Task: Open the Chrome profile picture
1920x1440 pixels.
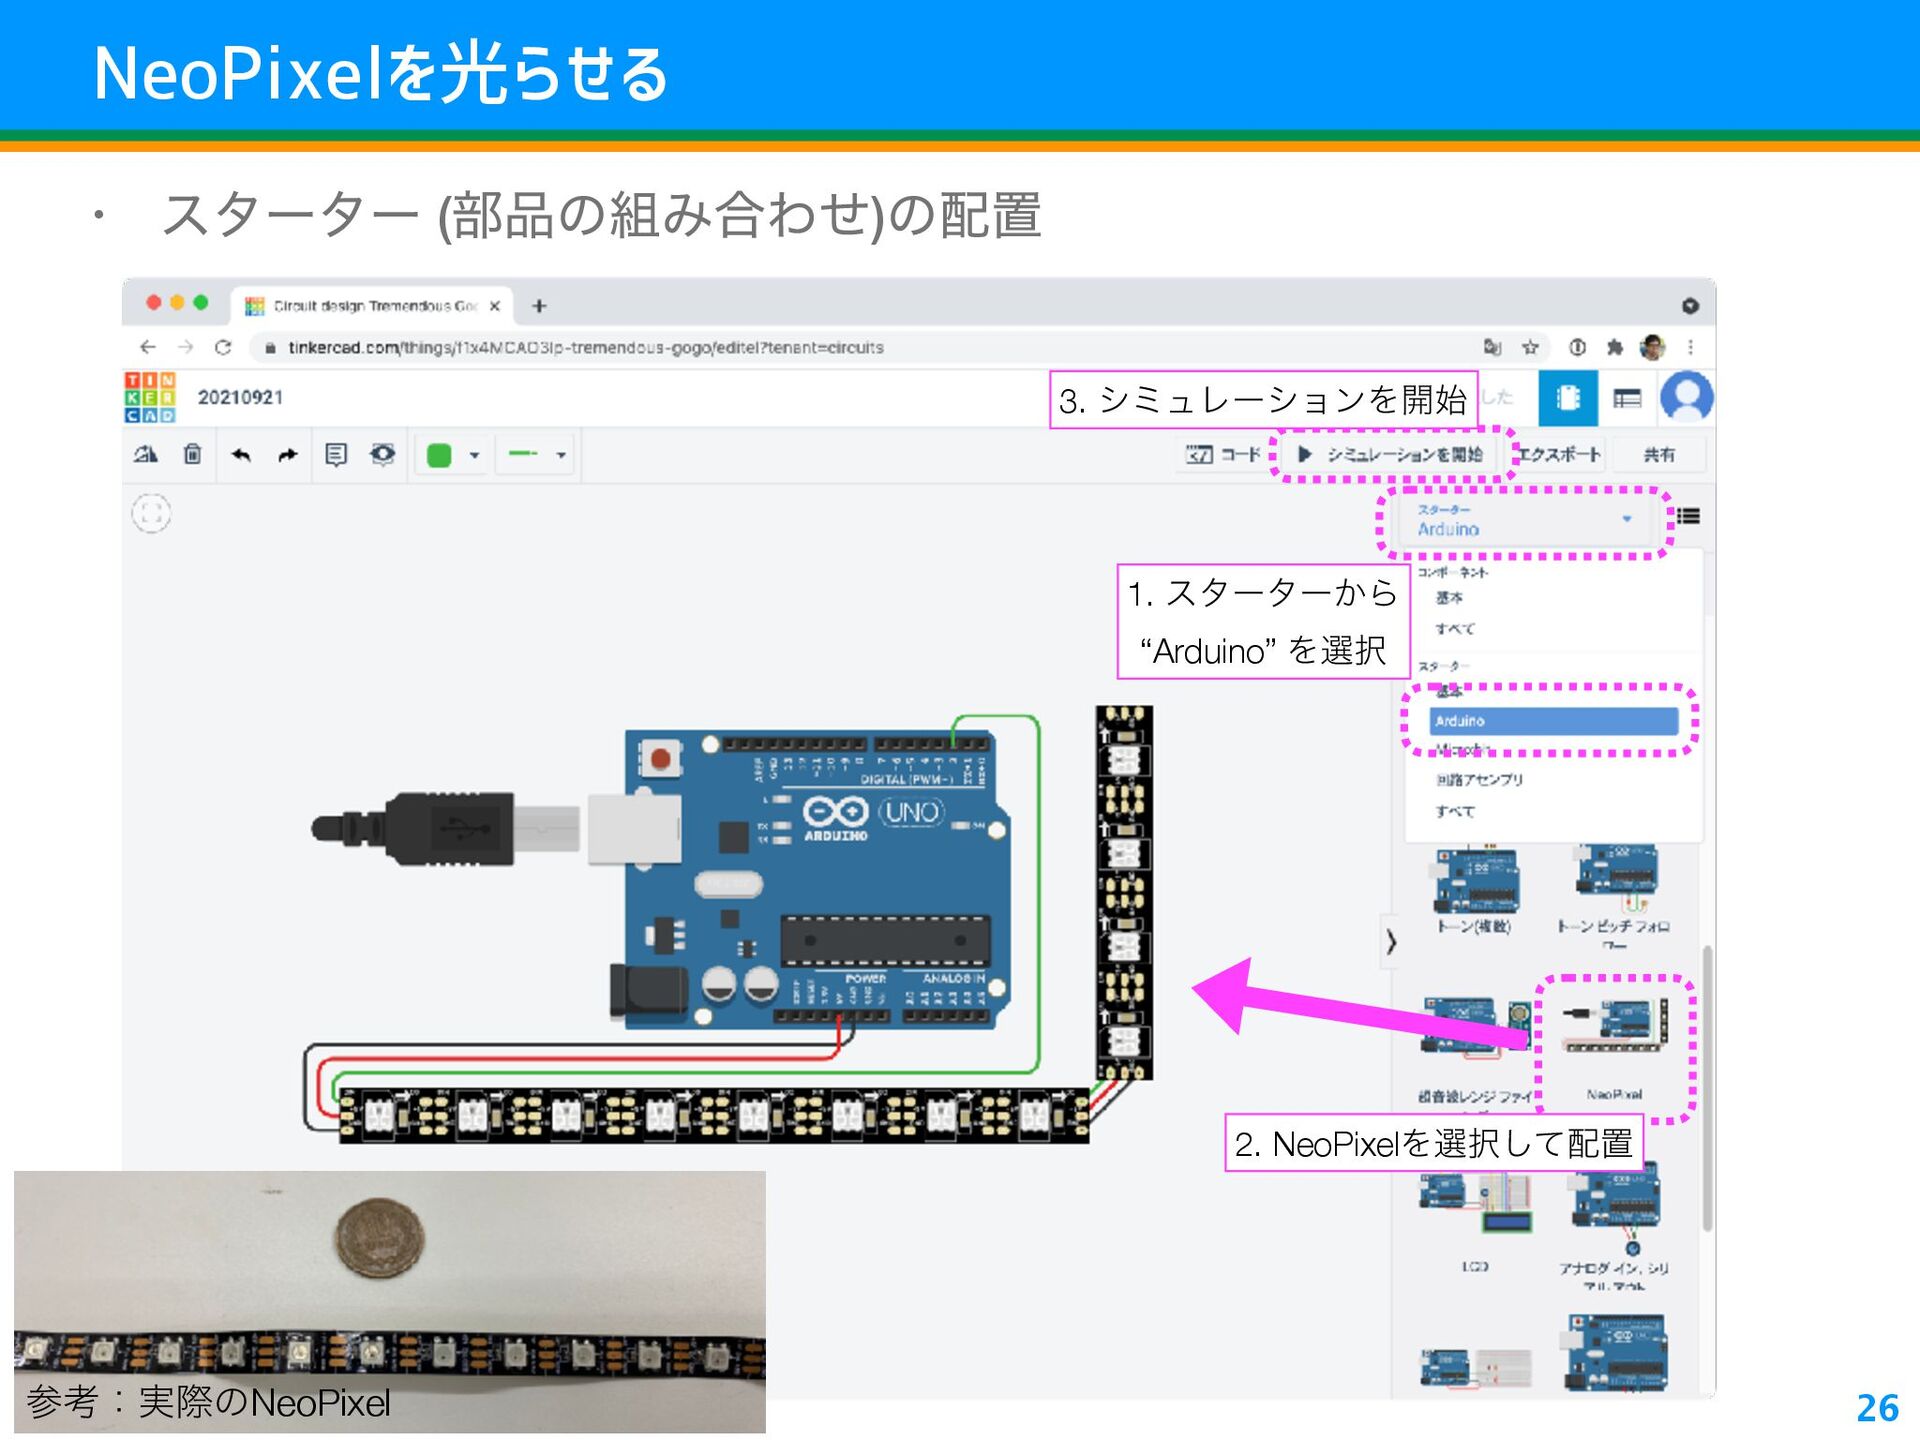Action: 1652,347
